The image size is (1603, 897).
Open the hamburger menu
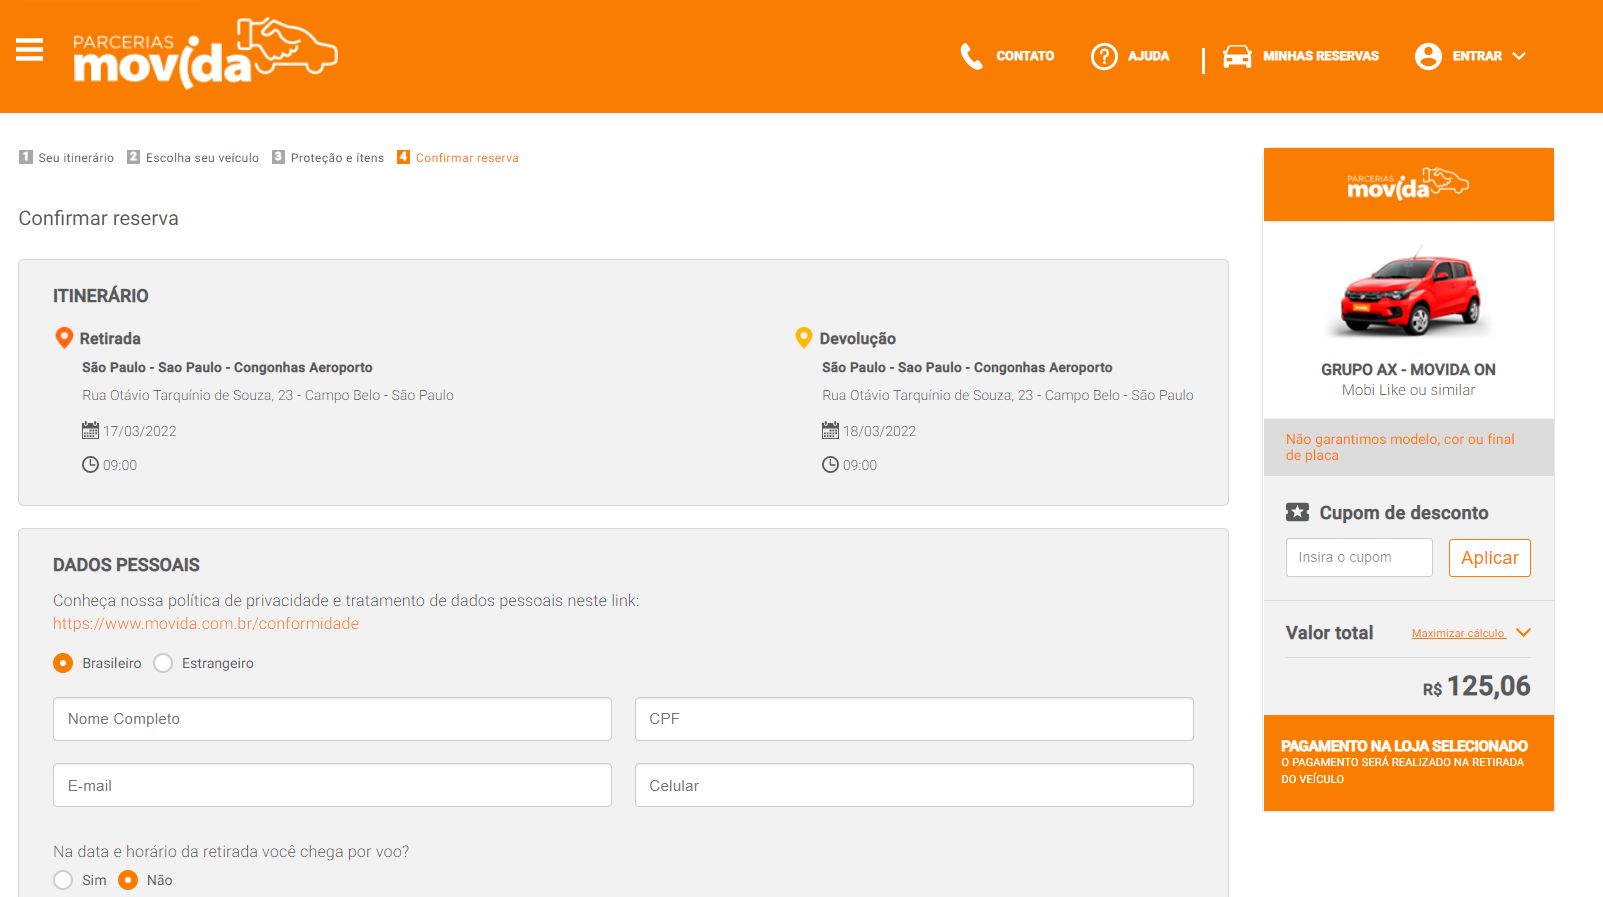(30, 49)
